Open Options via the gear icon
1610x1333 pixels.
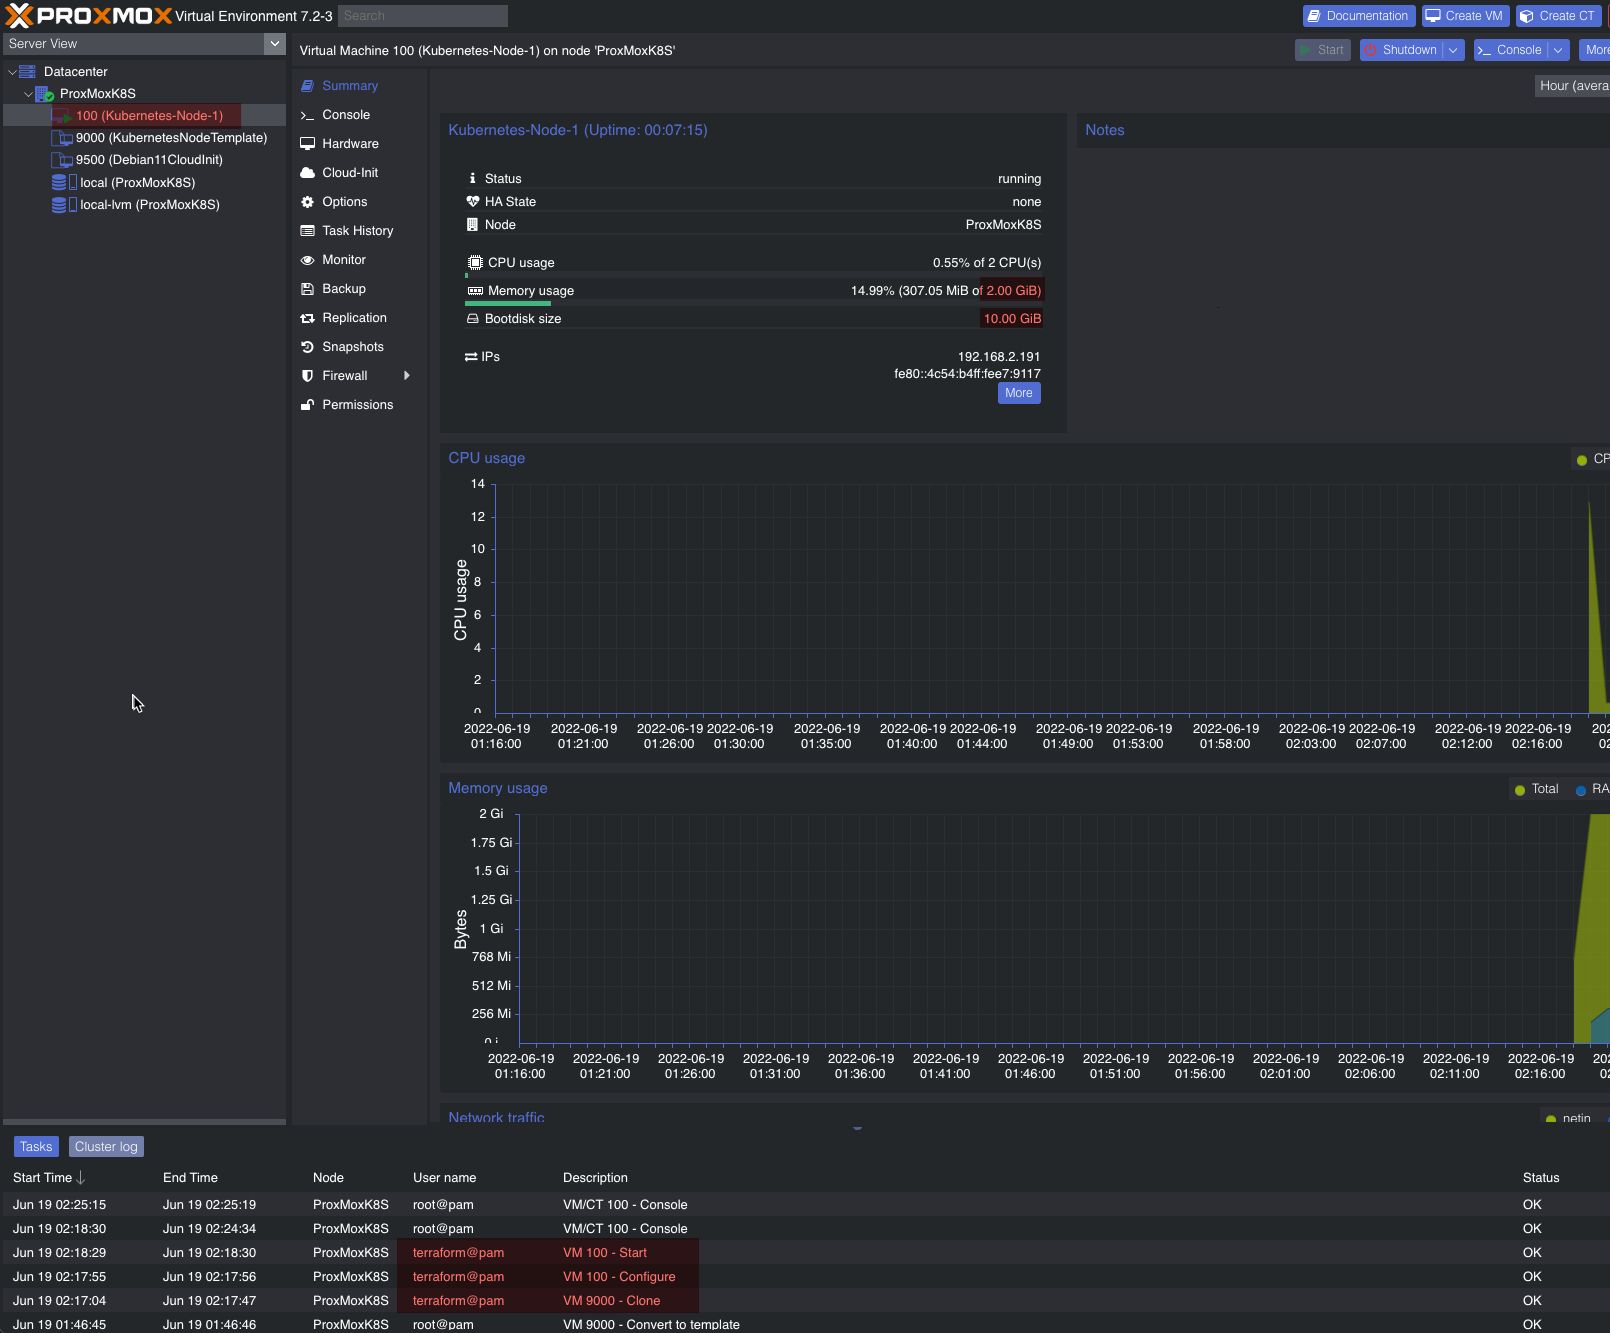click(308, 202)
